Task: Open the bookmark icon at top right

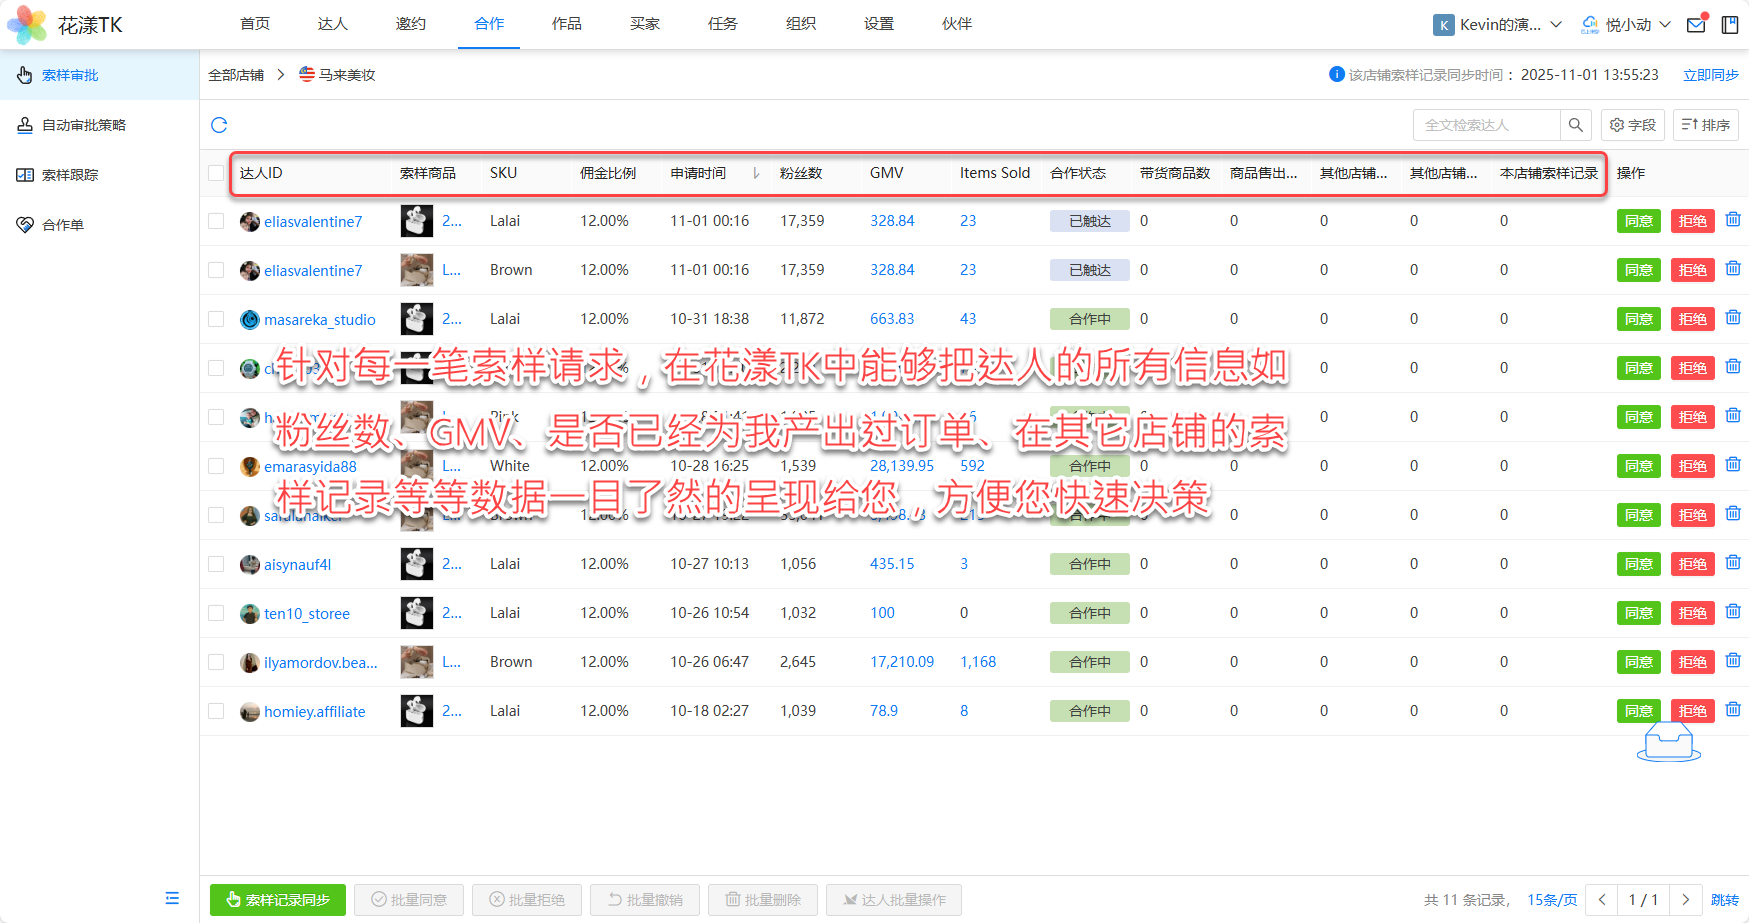Action: coord(1730,25)
